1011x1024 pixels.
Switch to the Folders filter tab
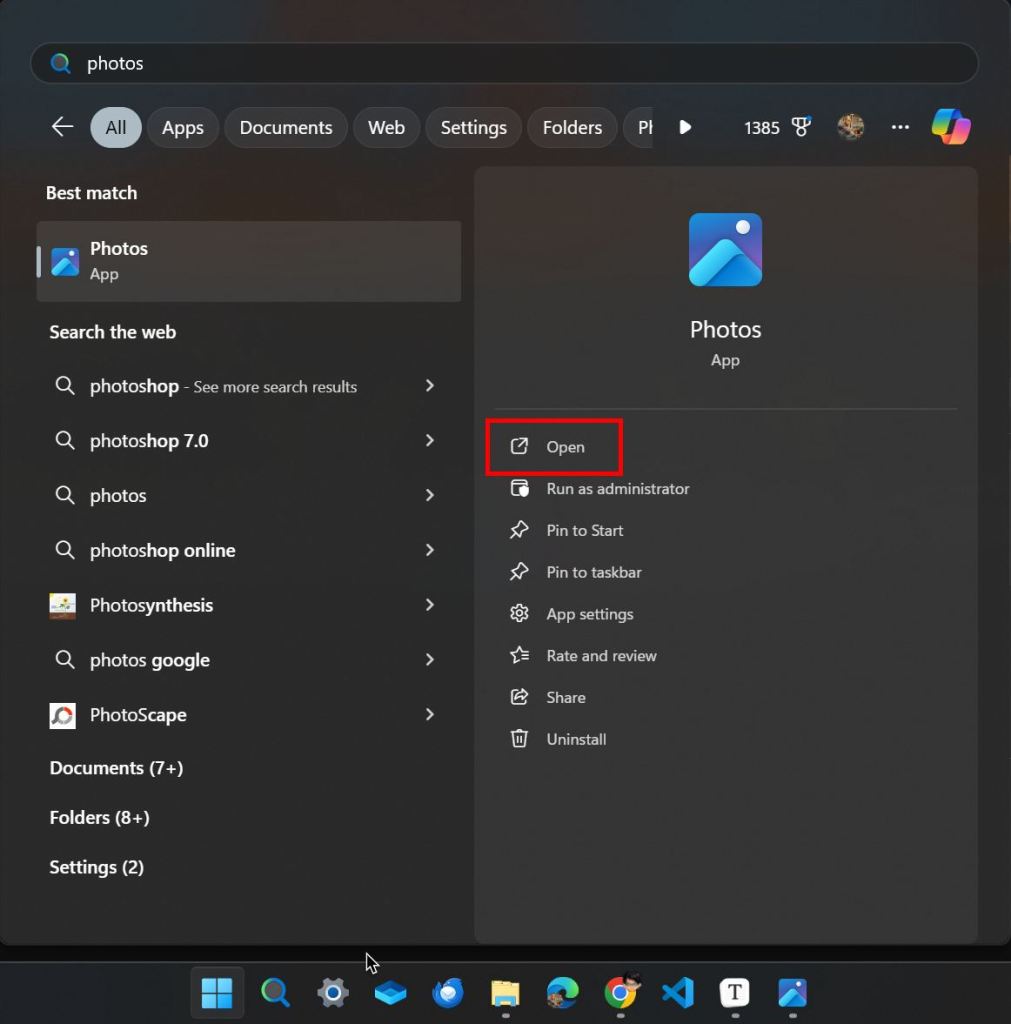pos(572,127)
